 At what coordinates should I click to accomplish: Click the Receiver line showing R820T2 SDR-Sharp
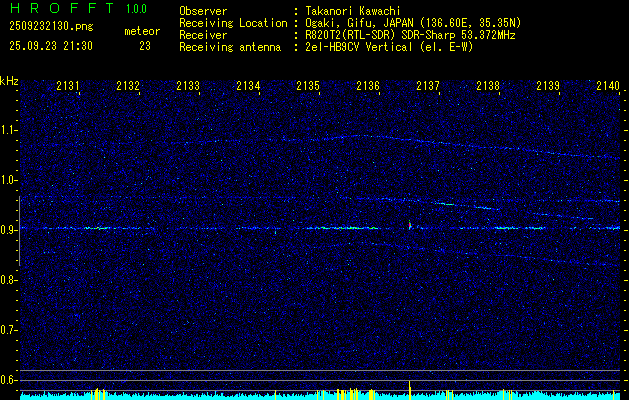pos(410,35)
